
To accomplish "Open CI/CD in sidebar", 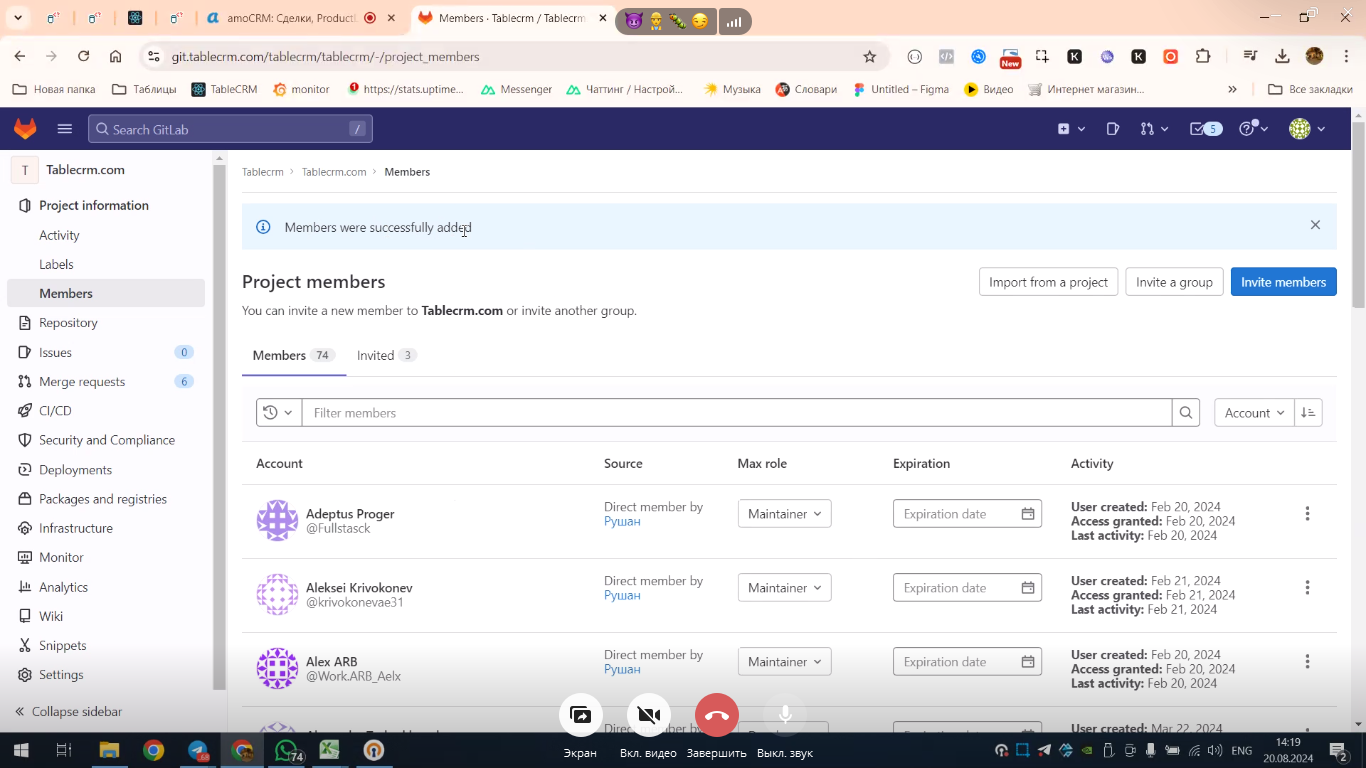I will pos(106,411).
